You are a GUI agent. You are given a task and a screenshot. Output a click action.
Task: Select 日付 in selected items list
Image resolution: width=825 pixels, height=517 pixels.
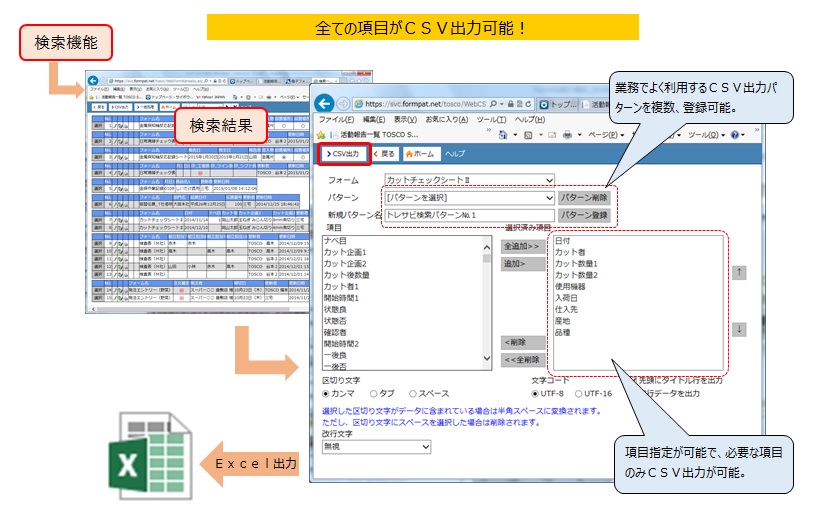coord(562,241)
